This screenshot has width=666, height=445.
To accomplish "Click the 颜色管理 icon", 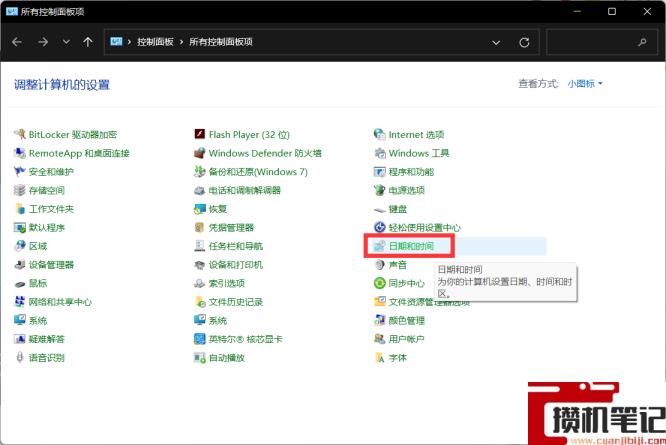I will pos(380,321).
